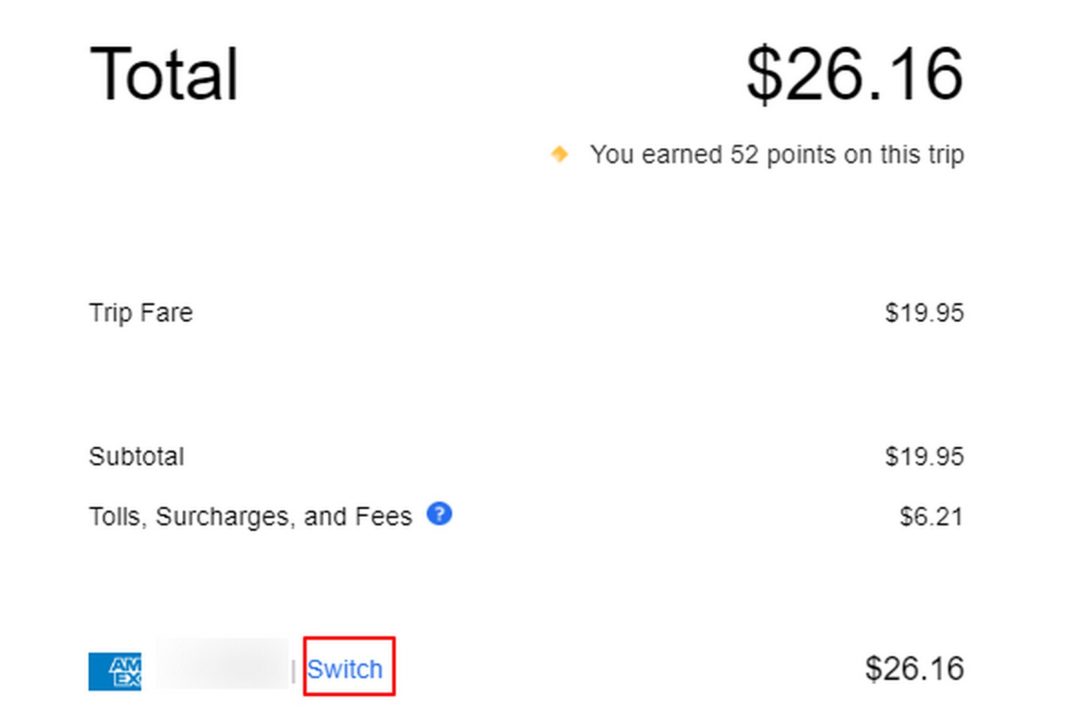Click the points earned message
Screen dimensions: 1068x723
(778, 154)
